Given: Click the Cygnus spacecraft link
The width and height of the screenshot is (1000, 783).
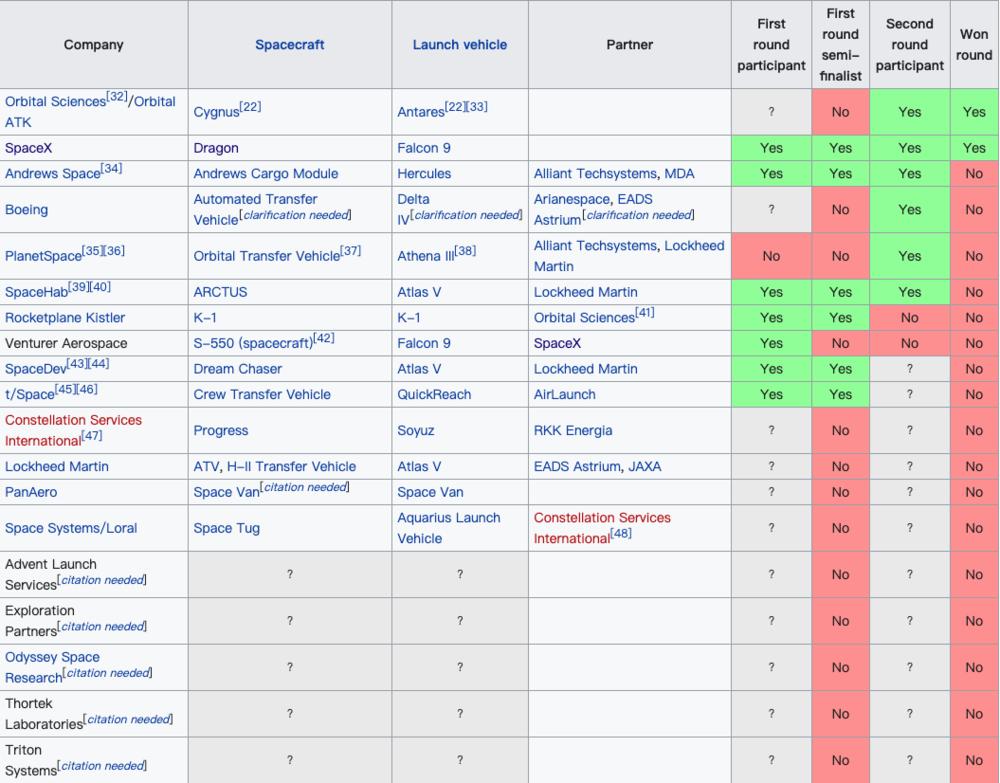Looking at the screenshot, I should pyautogui.click(x=215, y=112).
